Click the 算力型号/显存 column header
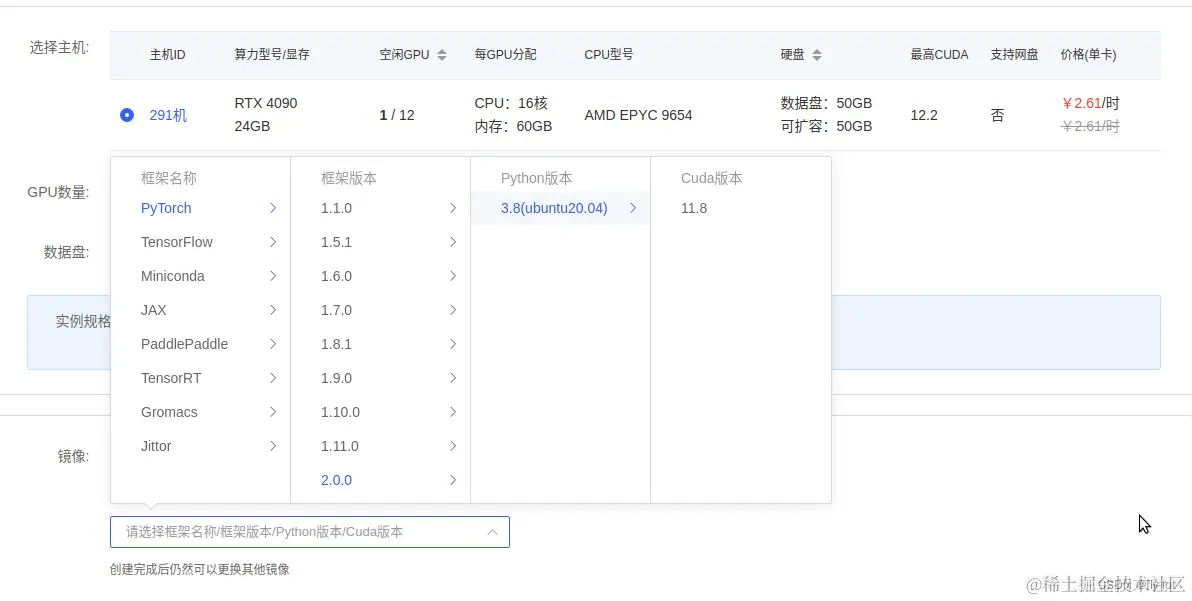The height and width of the screenshot is (601, 1192). pyautogui.click(x=271, y=55)
